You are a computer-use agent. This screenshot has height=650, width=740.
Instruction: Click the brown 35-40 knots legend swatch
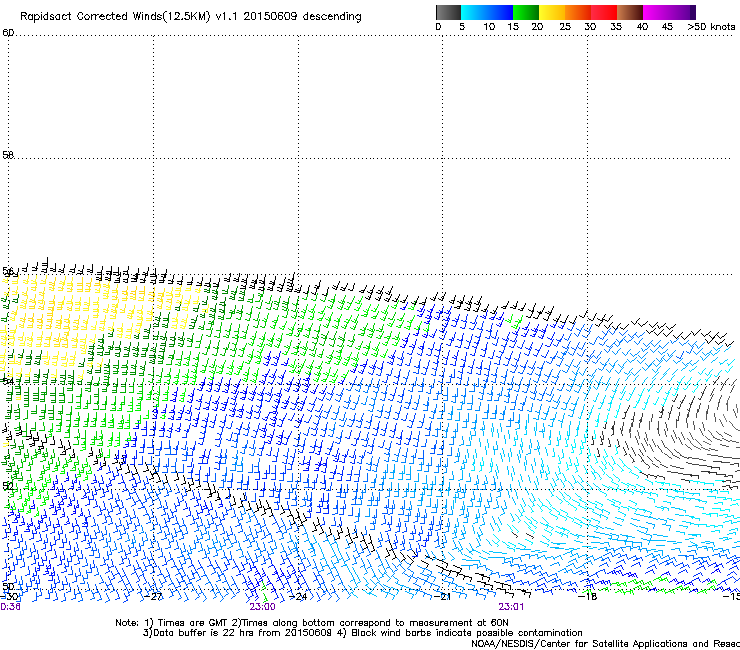(630, 12)
